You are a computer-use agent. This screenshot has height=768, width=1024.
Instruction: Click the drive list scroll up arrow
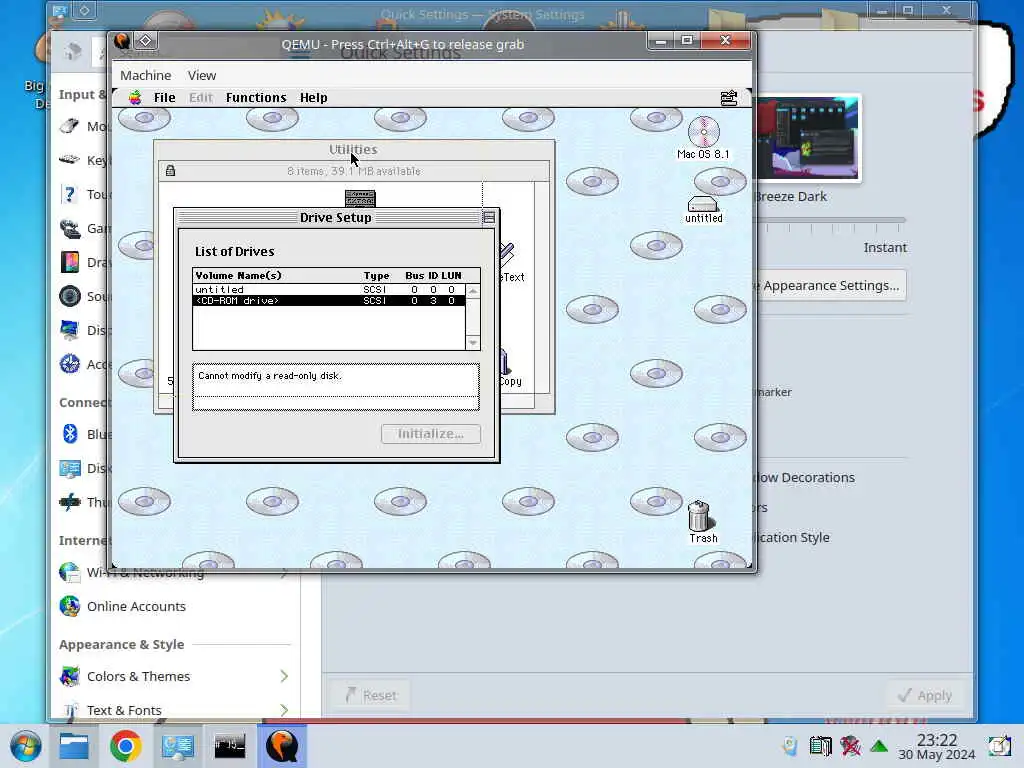(x=473, y=291)
